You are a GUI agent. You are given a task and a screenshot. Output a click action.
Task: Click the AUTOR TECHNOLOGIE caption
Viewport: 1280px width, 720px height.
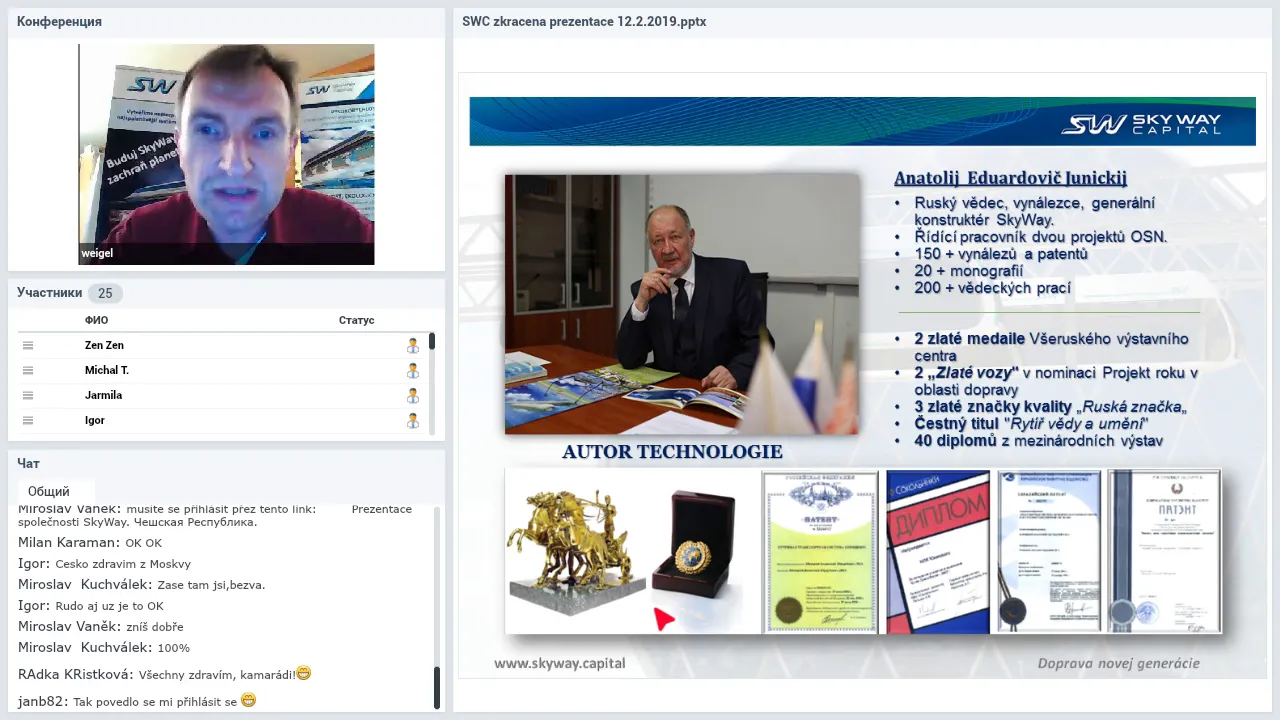(x=672, y=452)
